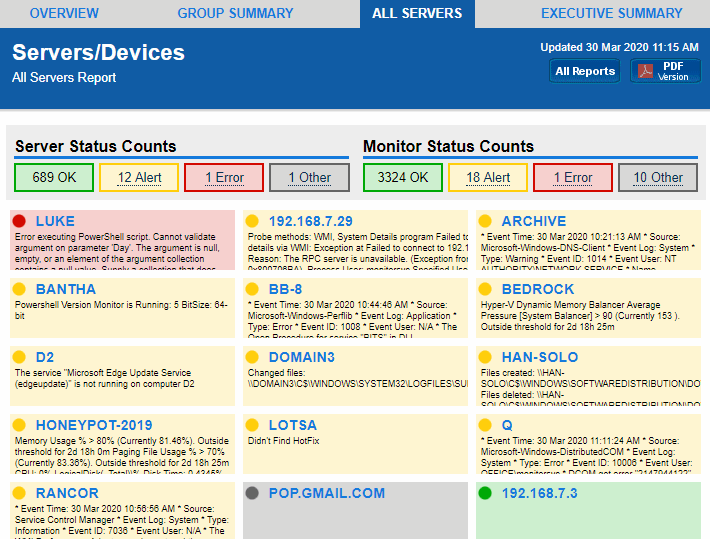Click the green status dot beside 192.168.7.3
The image size is (710, 539).
point(485,493)
